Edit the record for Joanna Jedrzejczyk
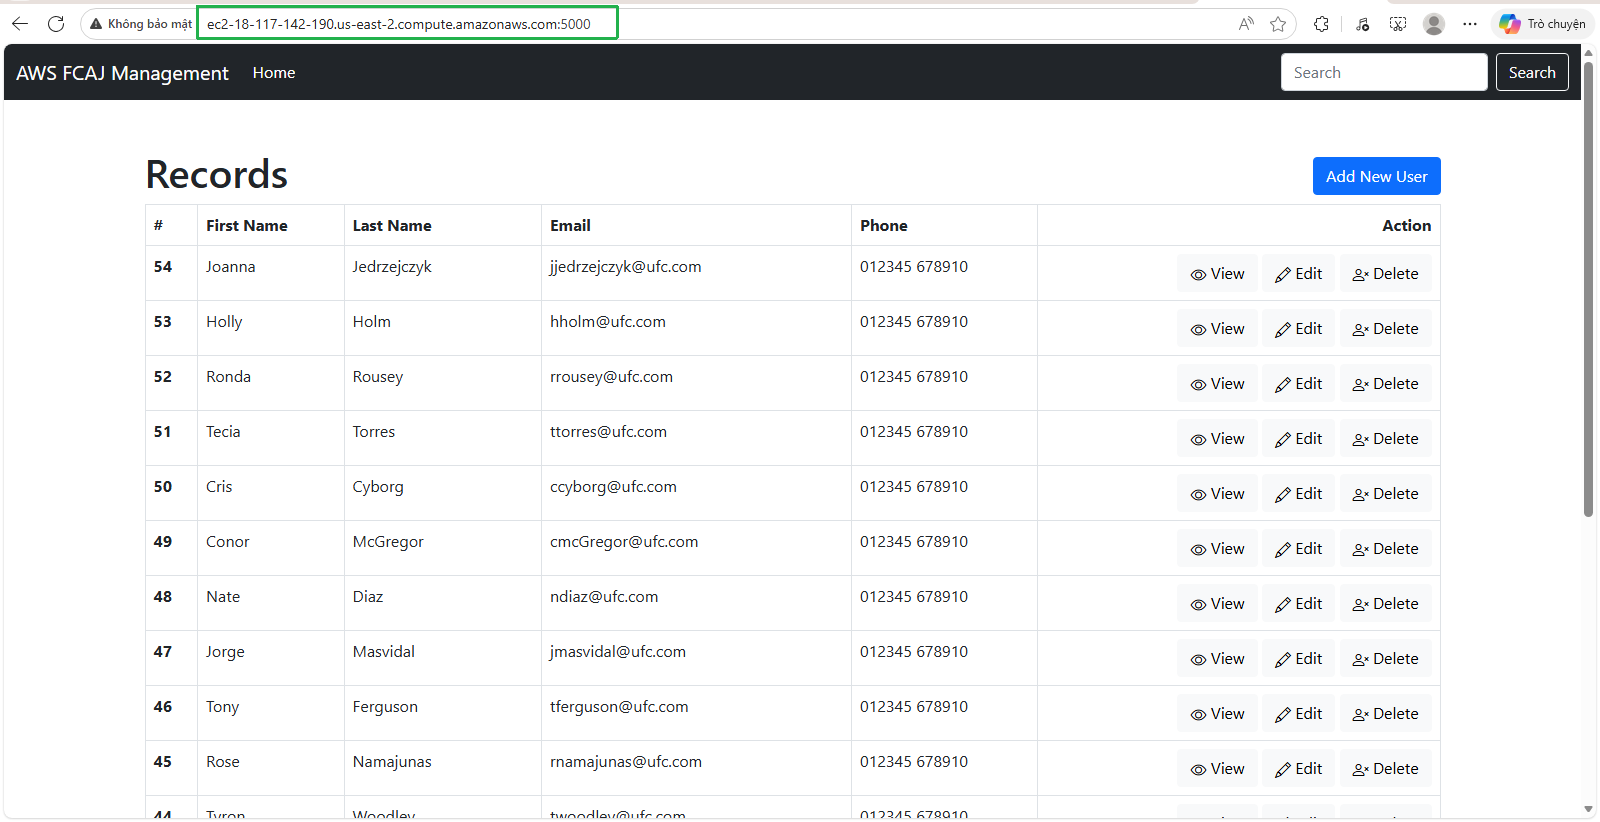 1298,274
